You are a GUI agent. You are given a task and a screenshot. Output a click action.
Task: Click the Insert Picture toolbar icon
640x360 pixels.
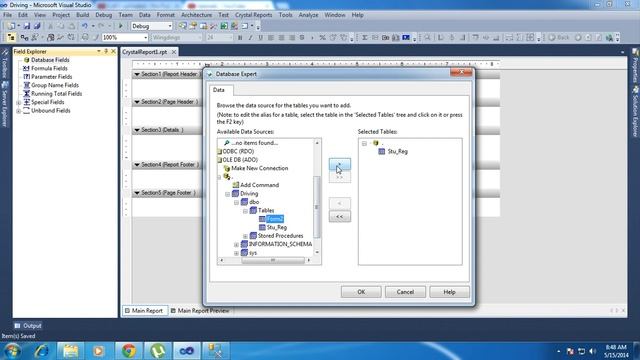(x=406, y=37)
